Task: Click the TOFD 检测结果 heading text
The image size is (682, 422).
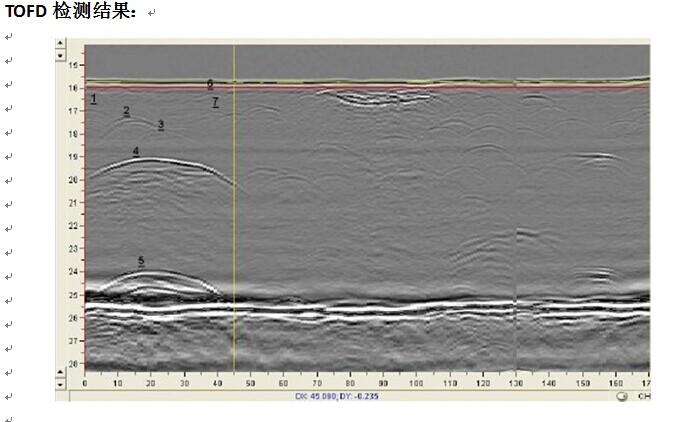Action: pyautogui.click(x=70, y=11)
